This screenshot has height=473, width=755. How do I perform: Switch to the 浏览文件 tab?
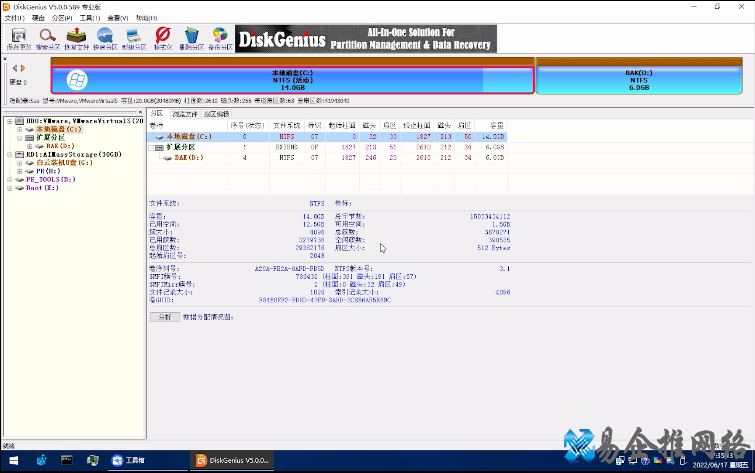[185, 114]
